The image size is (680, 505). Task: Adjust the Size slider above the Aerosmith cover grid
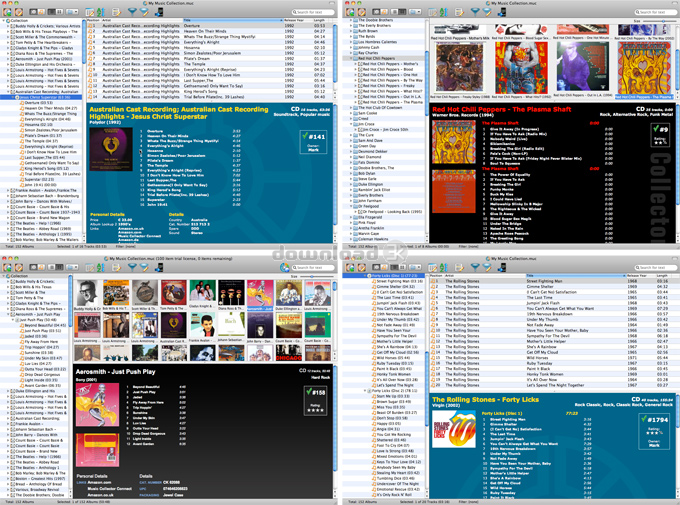(x=311, y=276)
